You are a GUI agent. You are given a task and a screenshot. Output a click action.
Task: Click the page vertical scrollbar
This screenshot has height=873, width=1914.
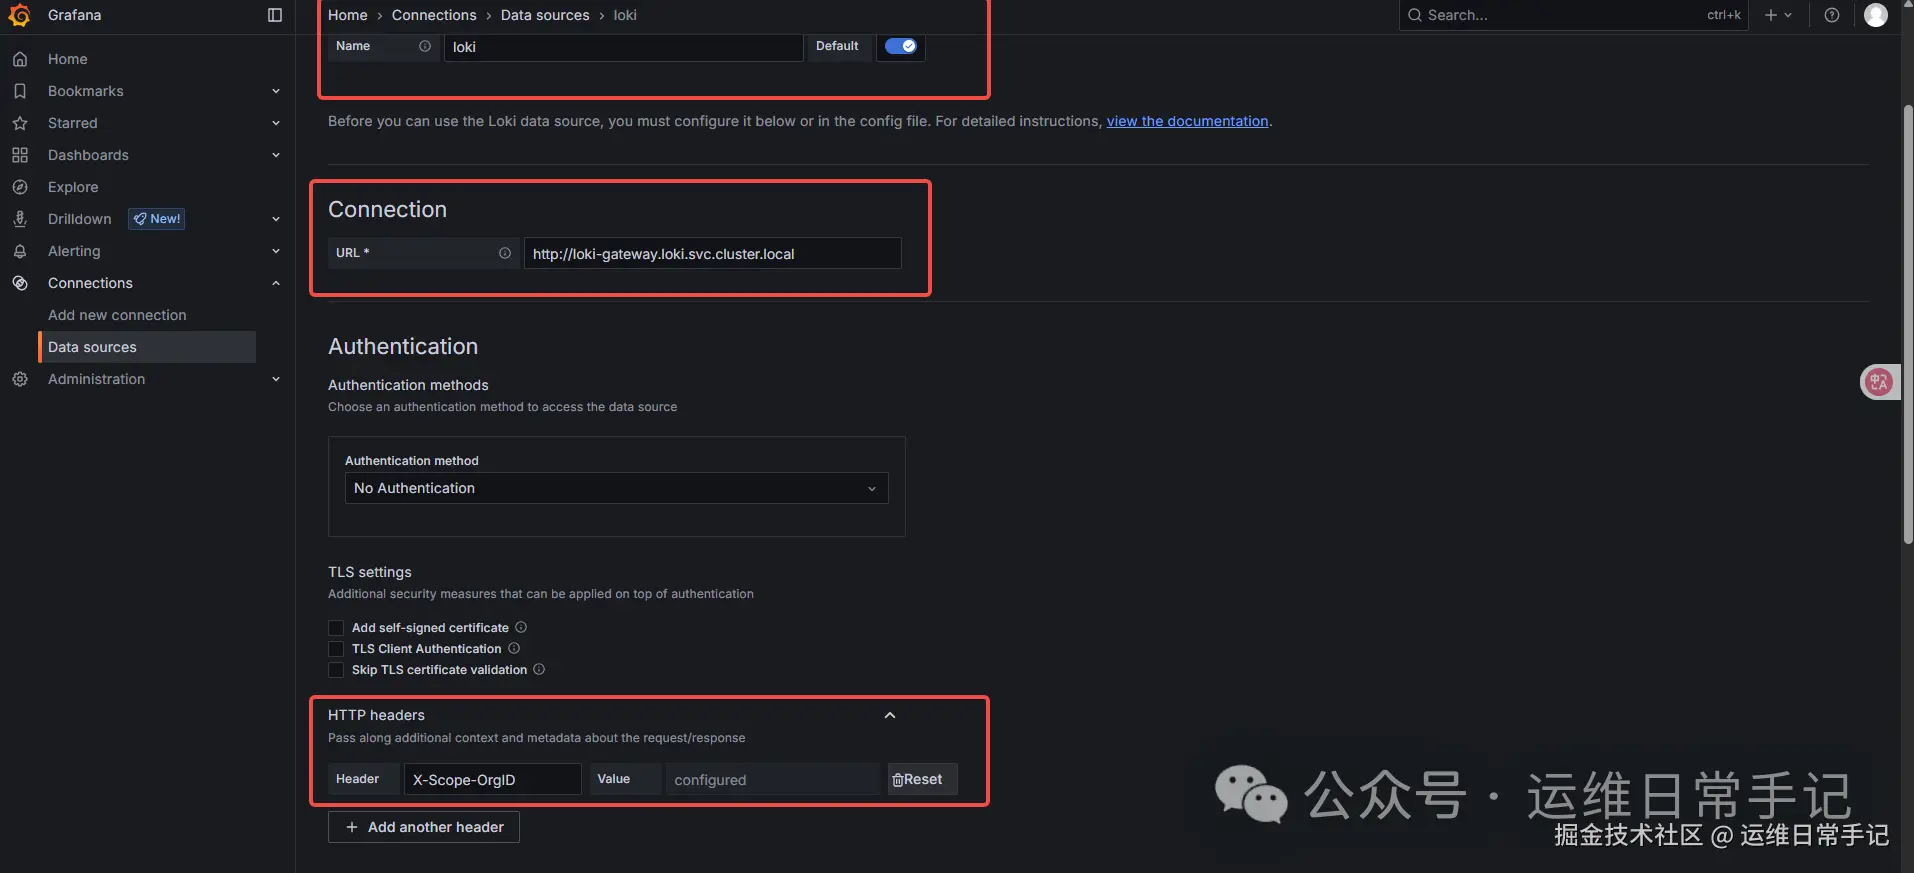[x=1908, y=323]
